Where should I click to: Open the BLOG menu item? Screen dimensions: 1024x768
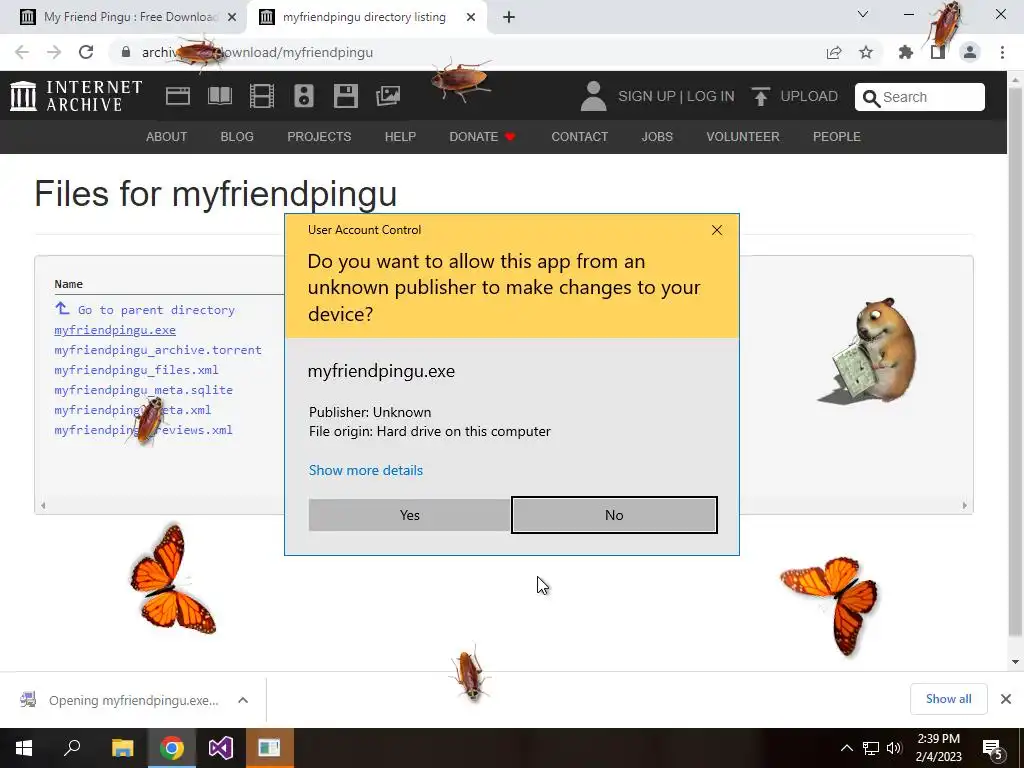(237, 136)
